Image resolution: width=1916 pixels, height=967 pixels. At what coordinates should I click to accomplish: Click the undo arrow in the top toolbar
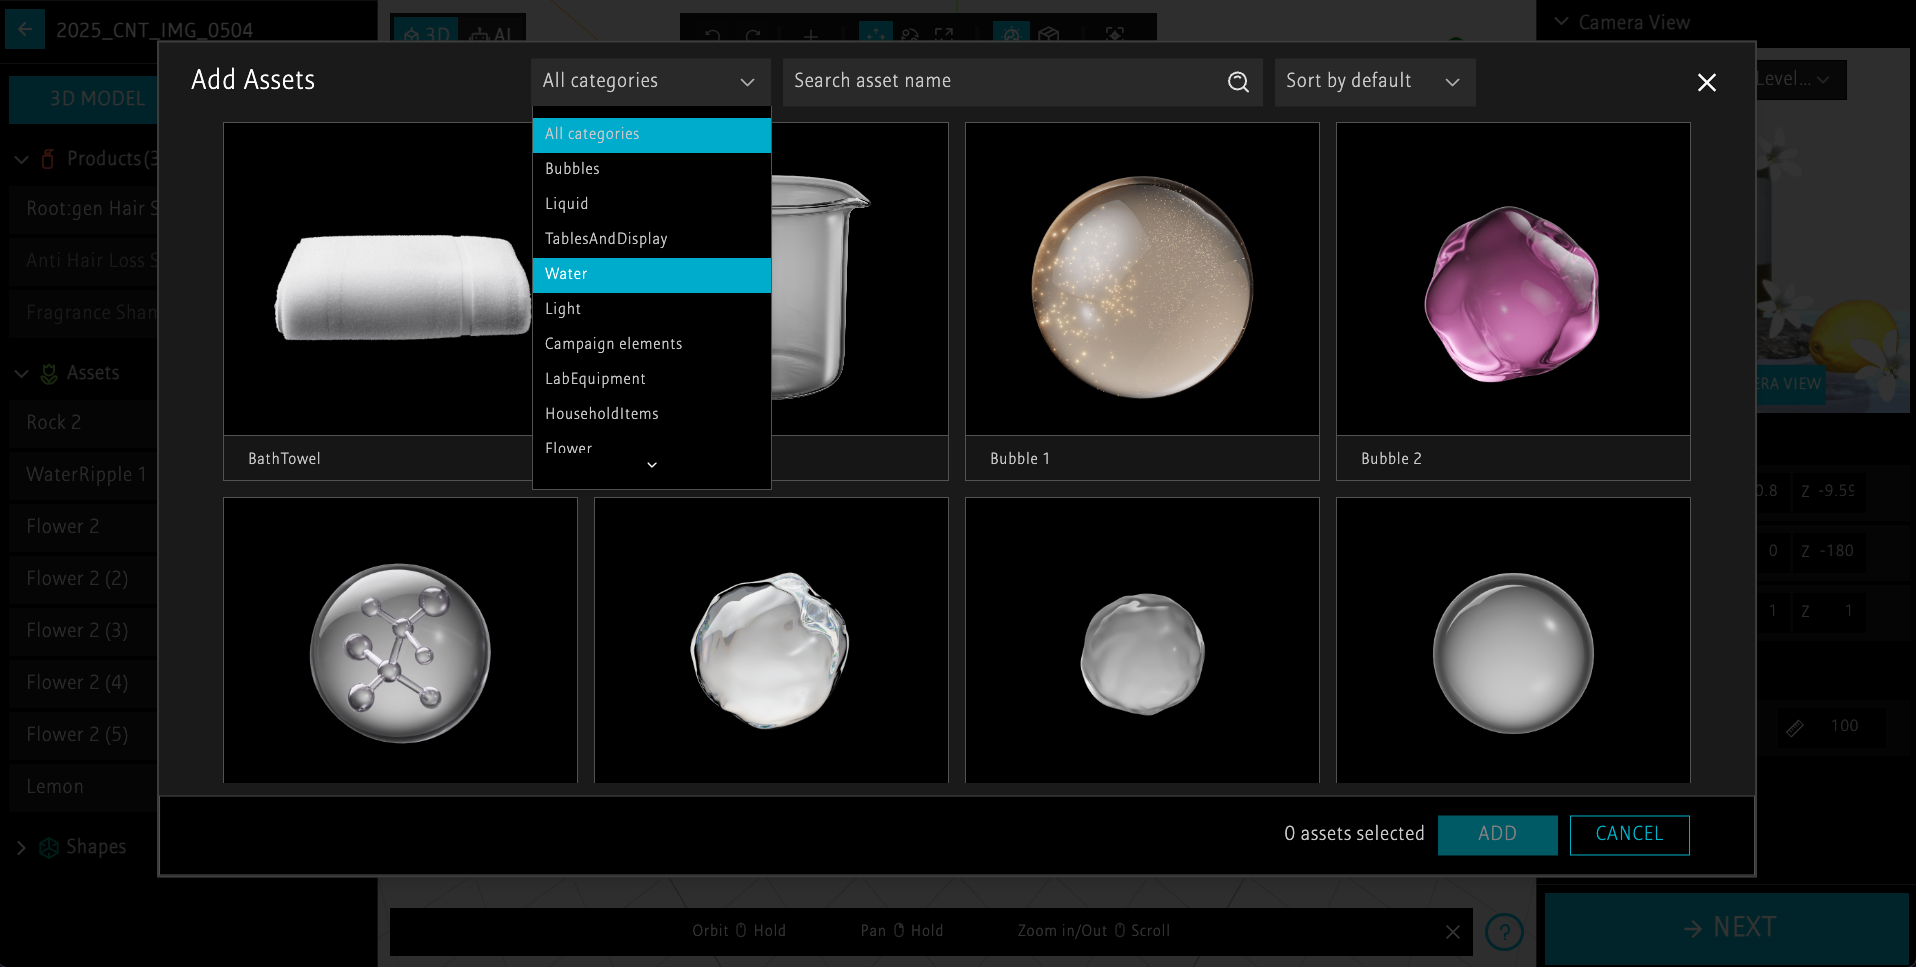click(712, 36)
